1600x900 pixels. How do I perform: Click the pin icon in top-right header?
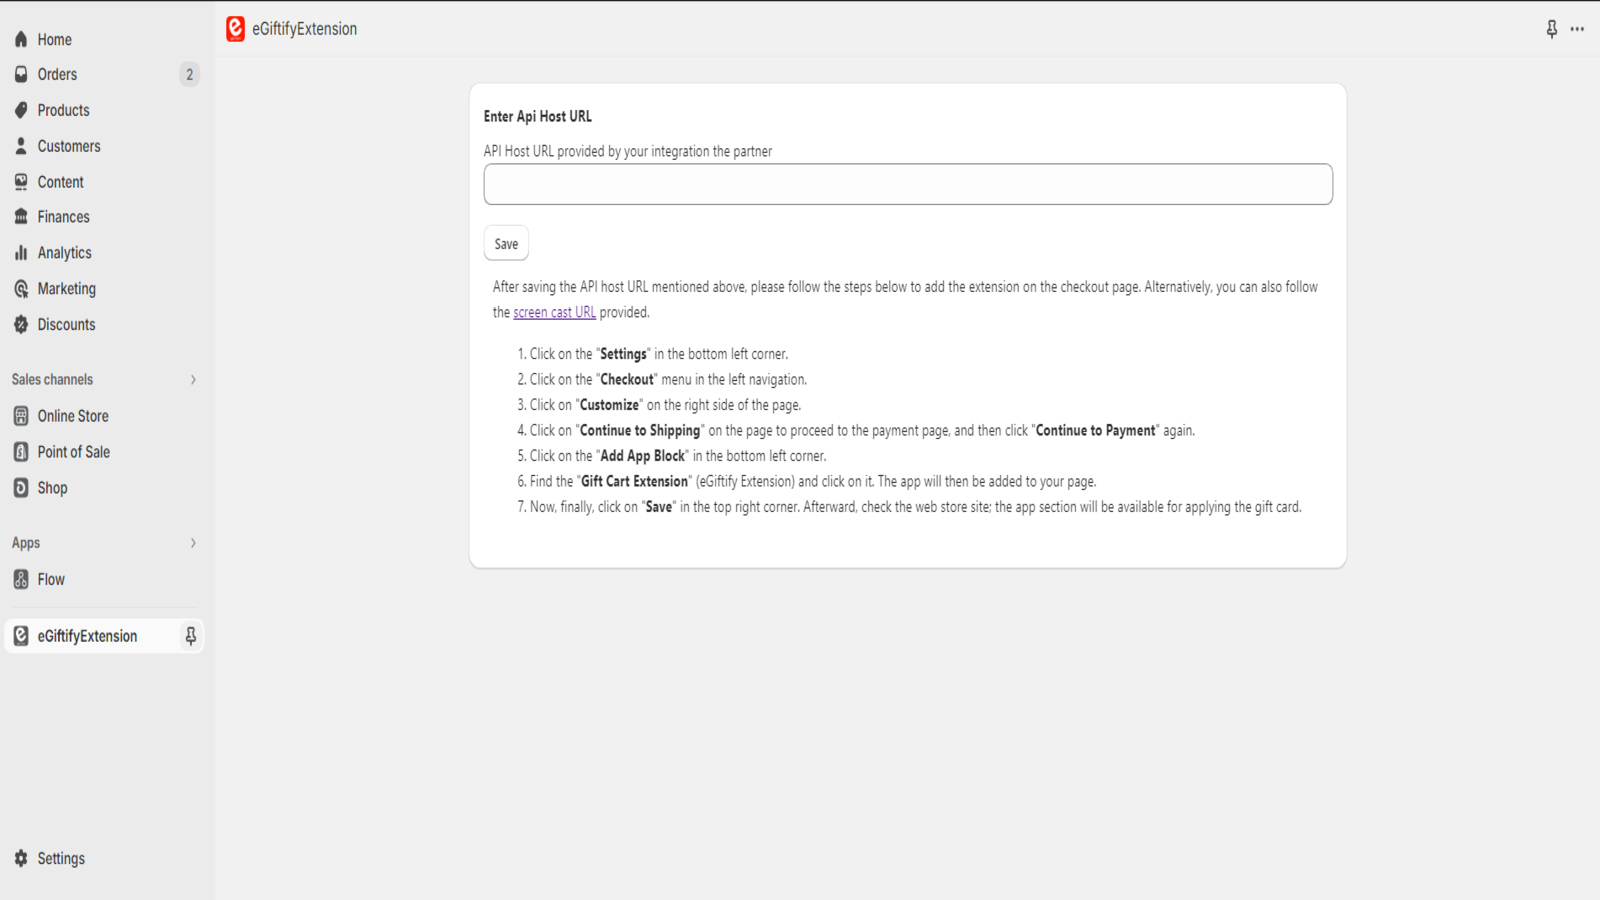click(1551, 29)
